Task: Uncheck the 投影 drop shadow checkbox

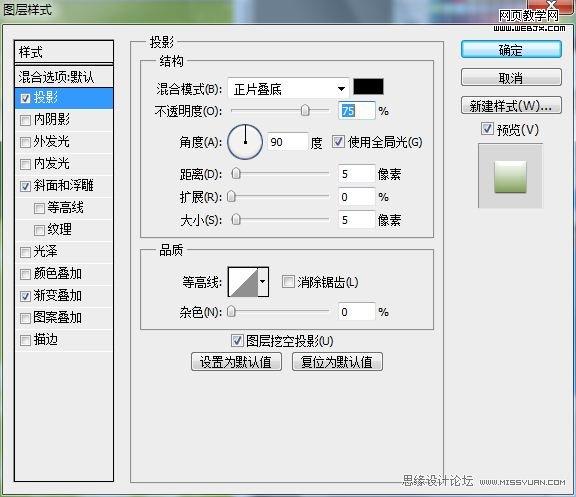Action: (25, 98)
